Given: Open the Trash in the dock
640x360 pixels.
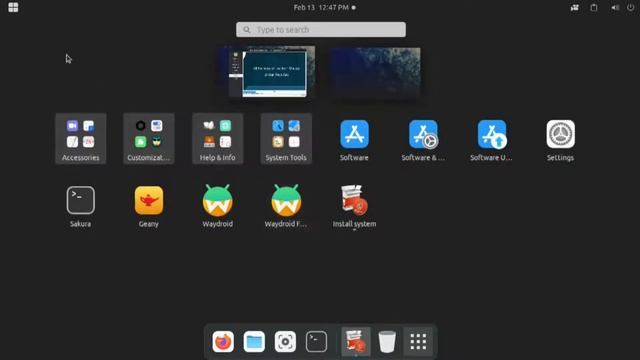Looking at the screenshot, I should pos(387,341).
